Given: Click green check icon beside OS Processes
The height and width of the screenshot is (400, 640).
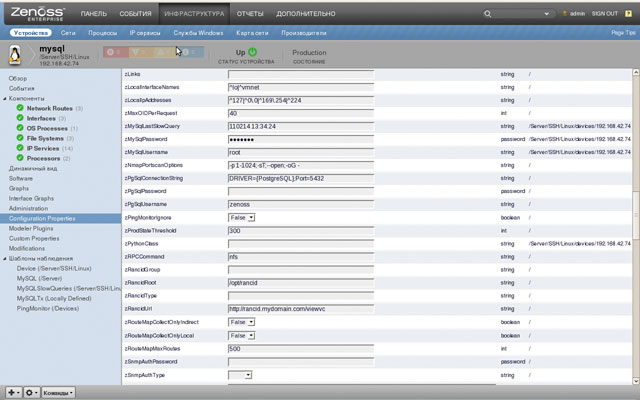Looking at the screenshot, I should click(x=20, y=128).
